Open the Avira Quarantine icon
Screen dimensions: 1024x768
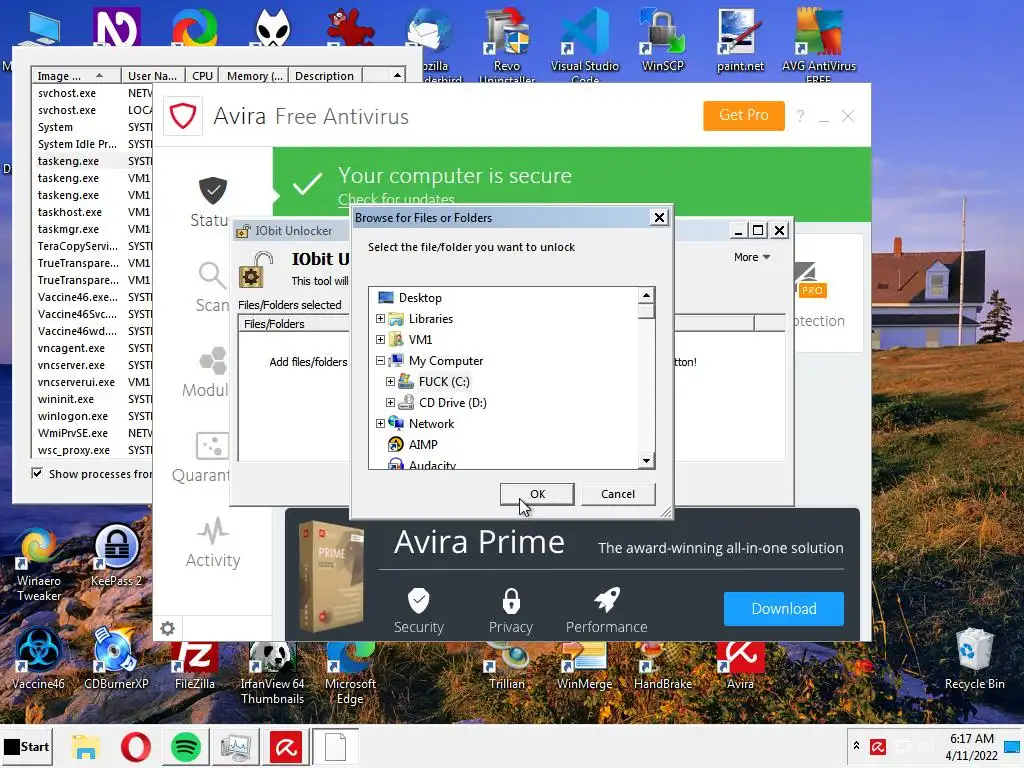(x=212, y=446)
